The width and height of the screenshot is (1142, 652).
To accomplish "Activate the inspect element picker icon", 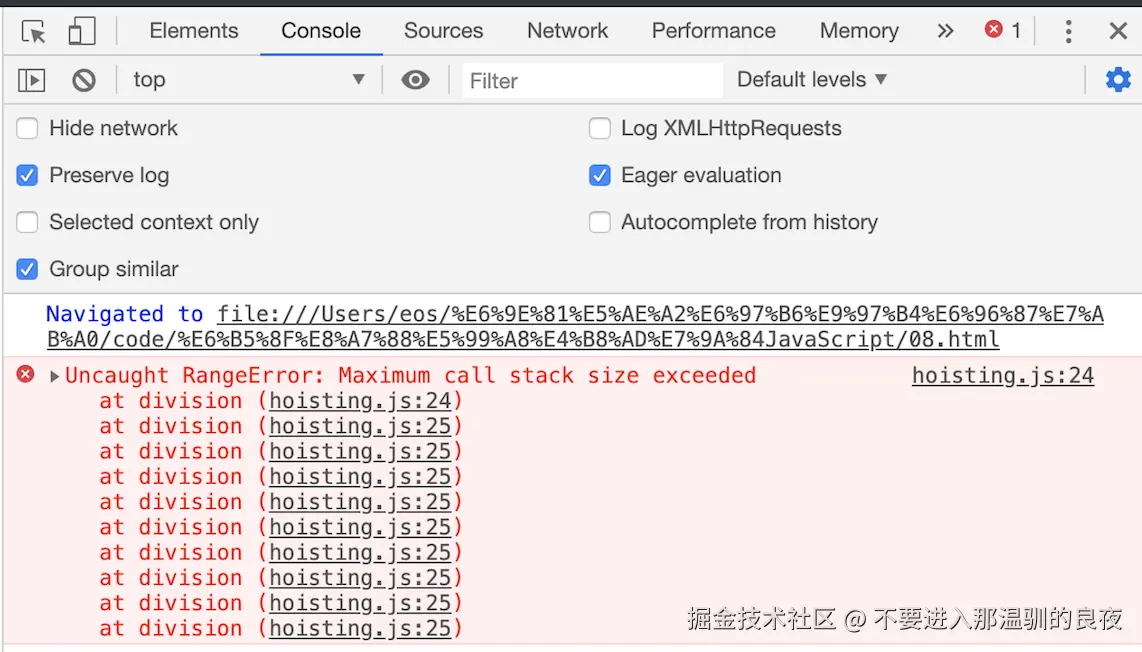I will 34,31.
